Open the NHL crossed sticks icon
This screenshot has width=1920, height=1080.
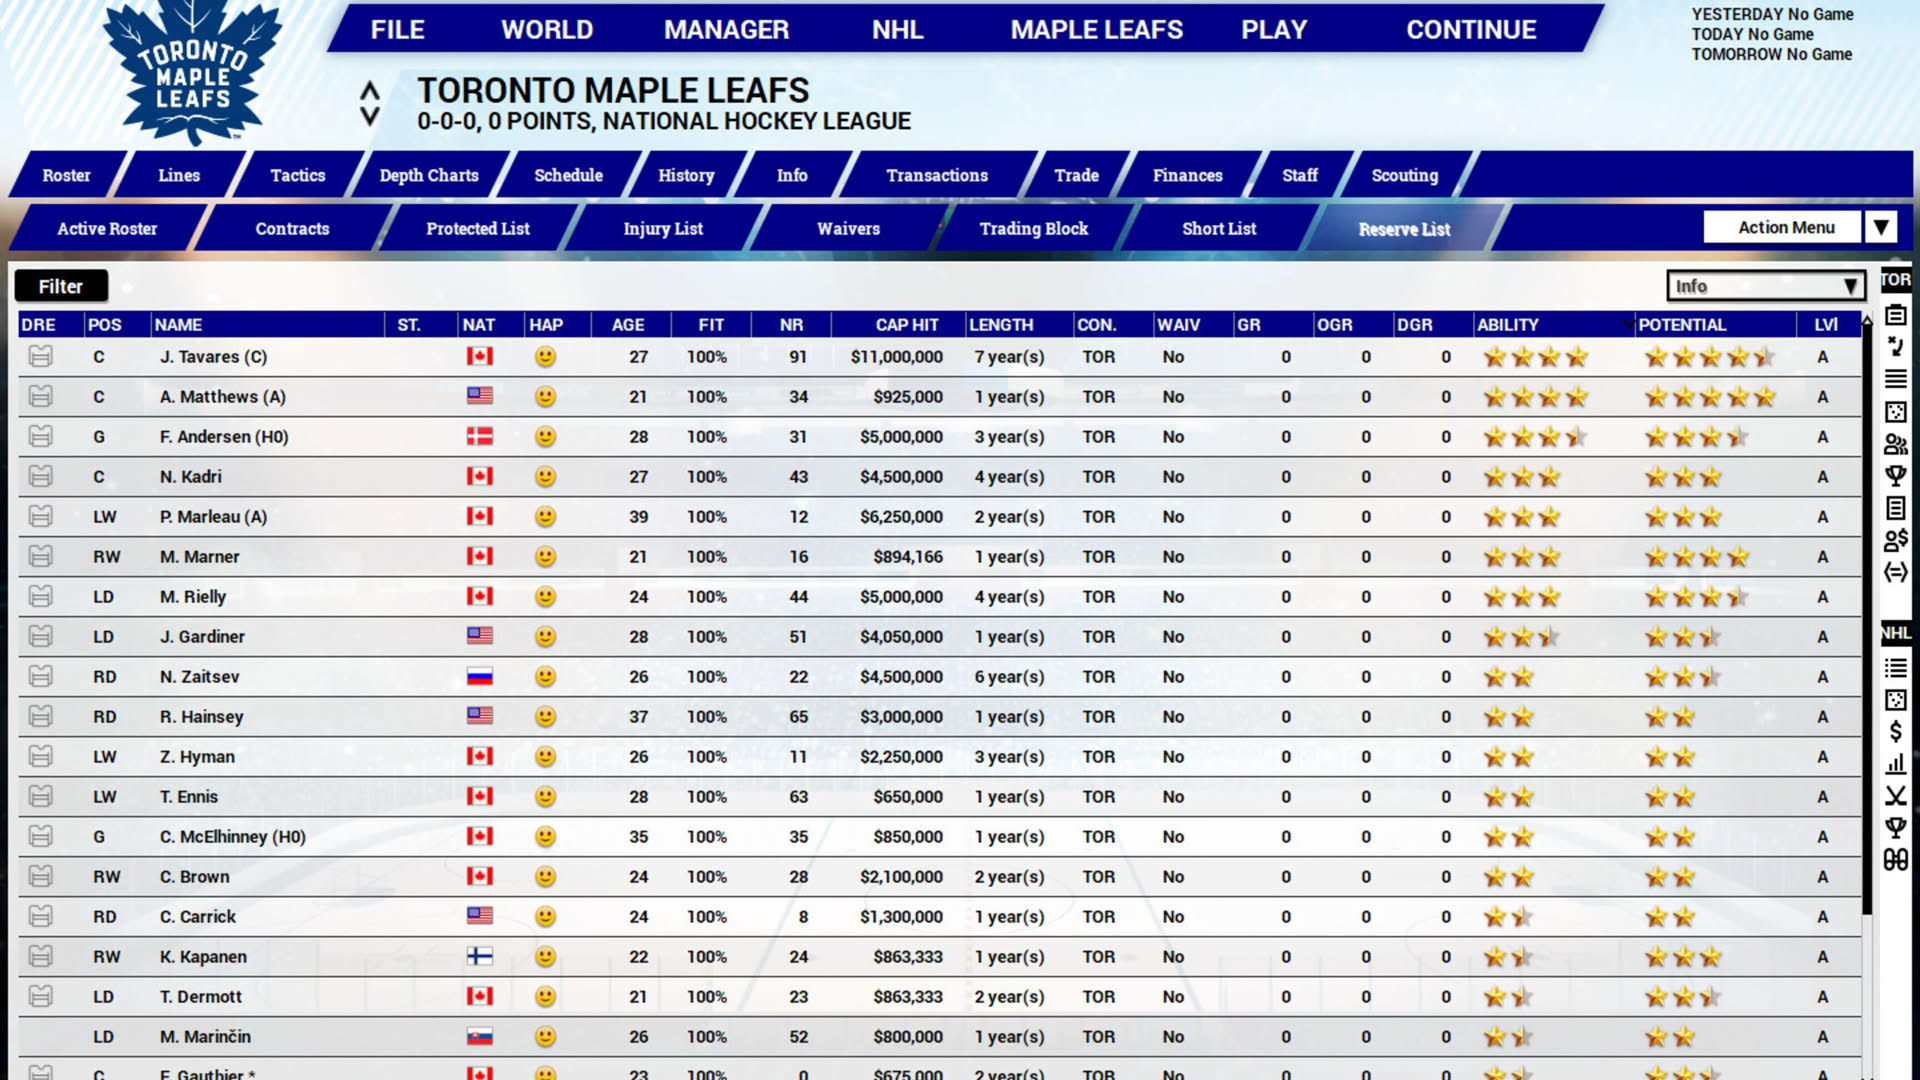[1895, 796]
